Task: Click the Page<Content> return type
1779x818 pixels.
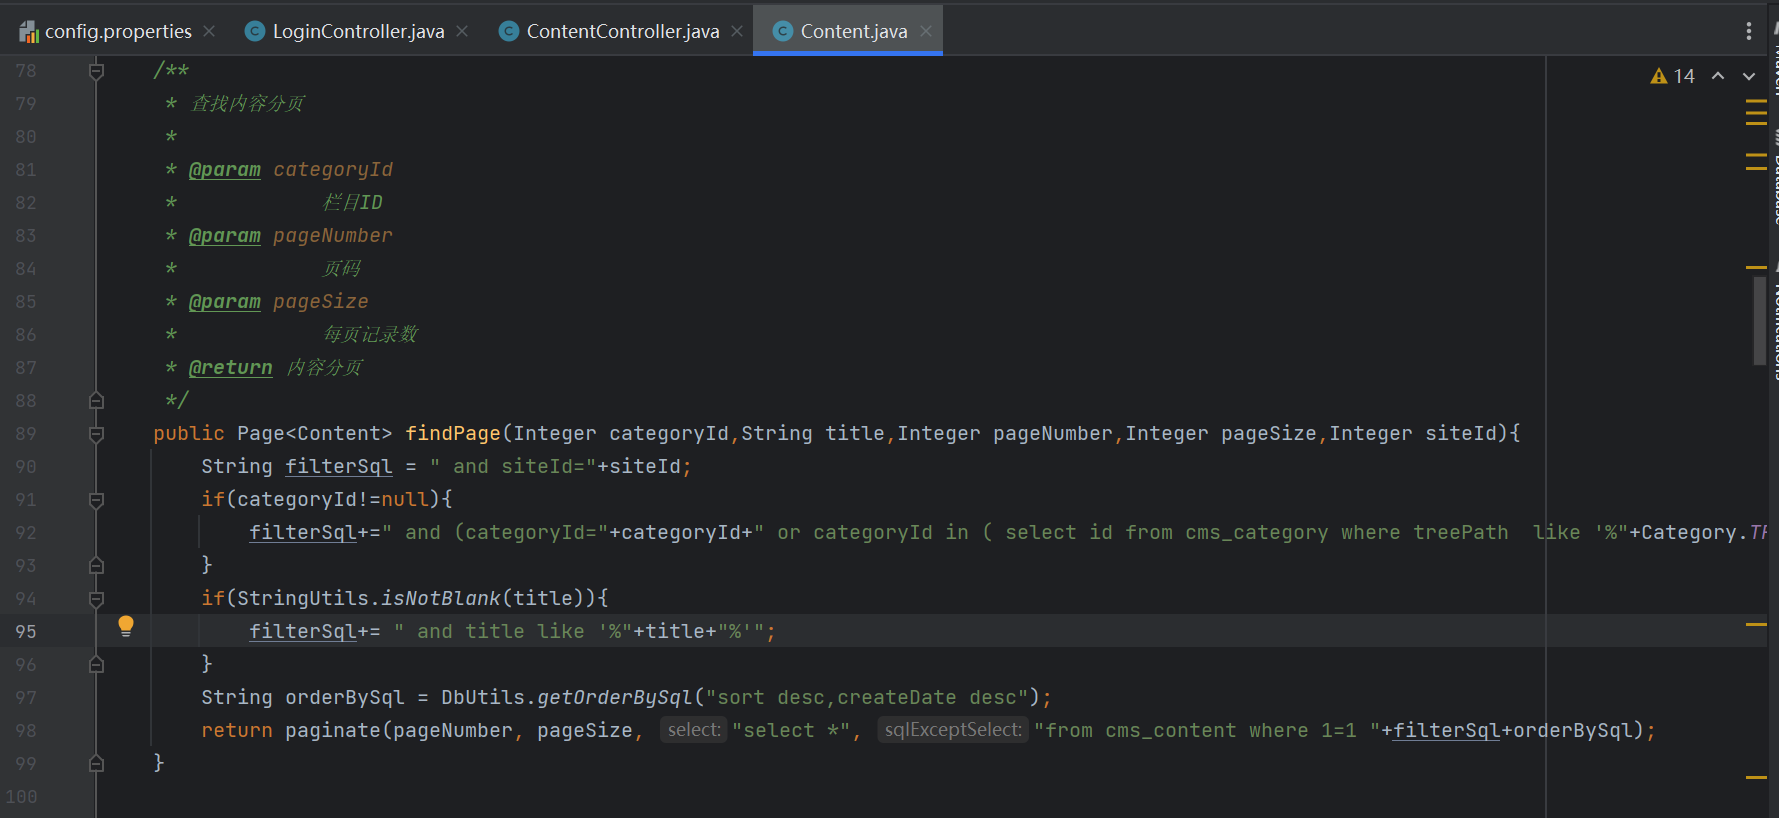Action: 314,433
